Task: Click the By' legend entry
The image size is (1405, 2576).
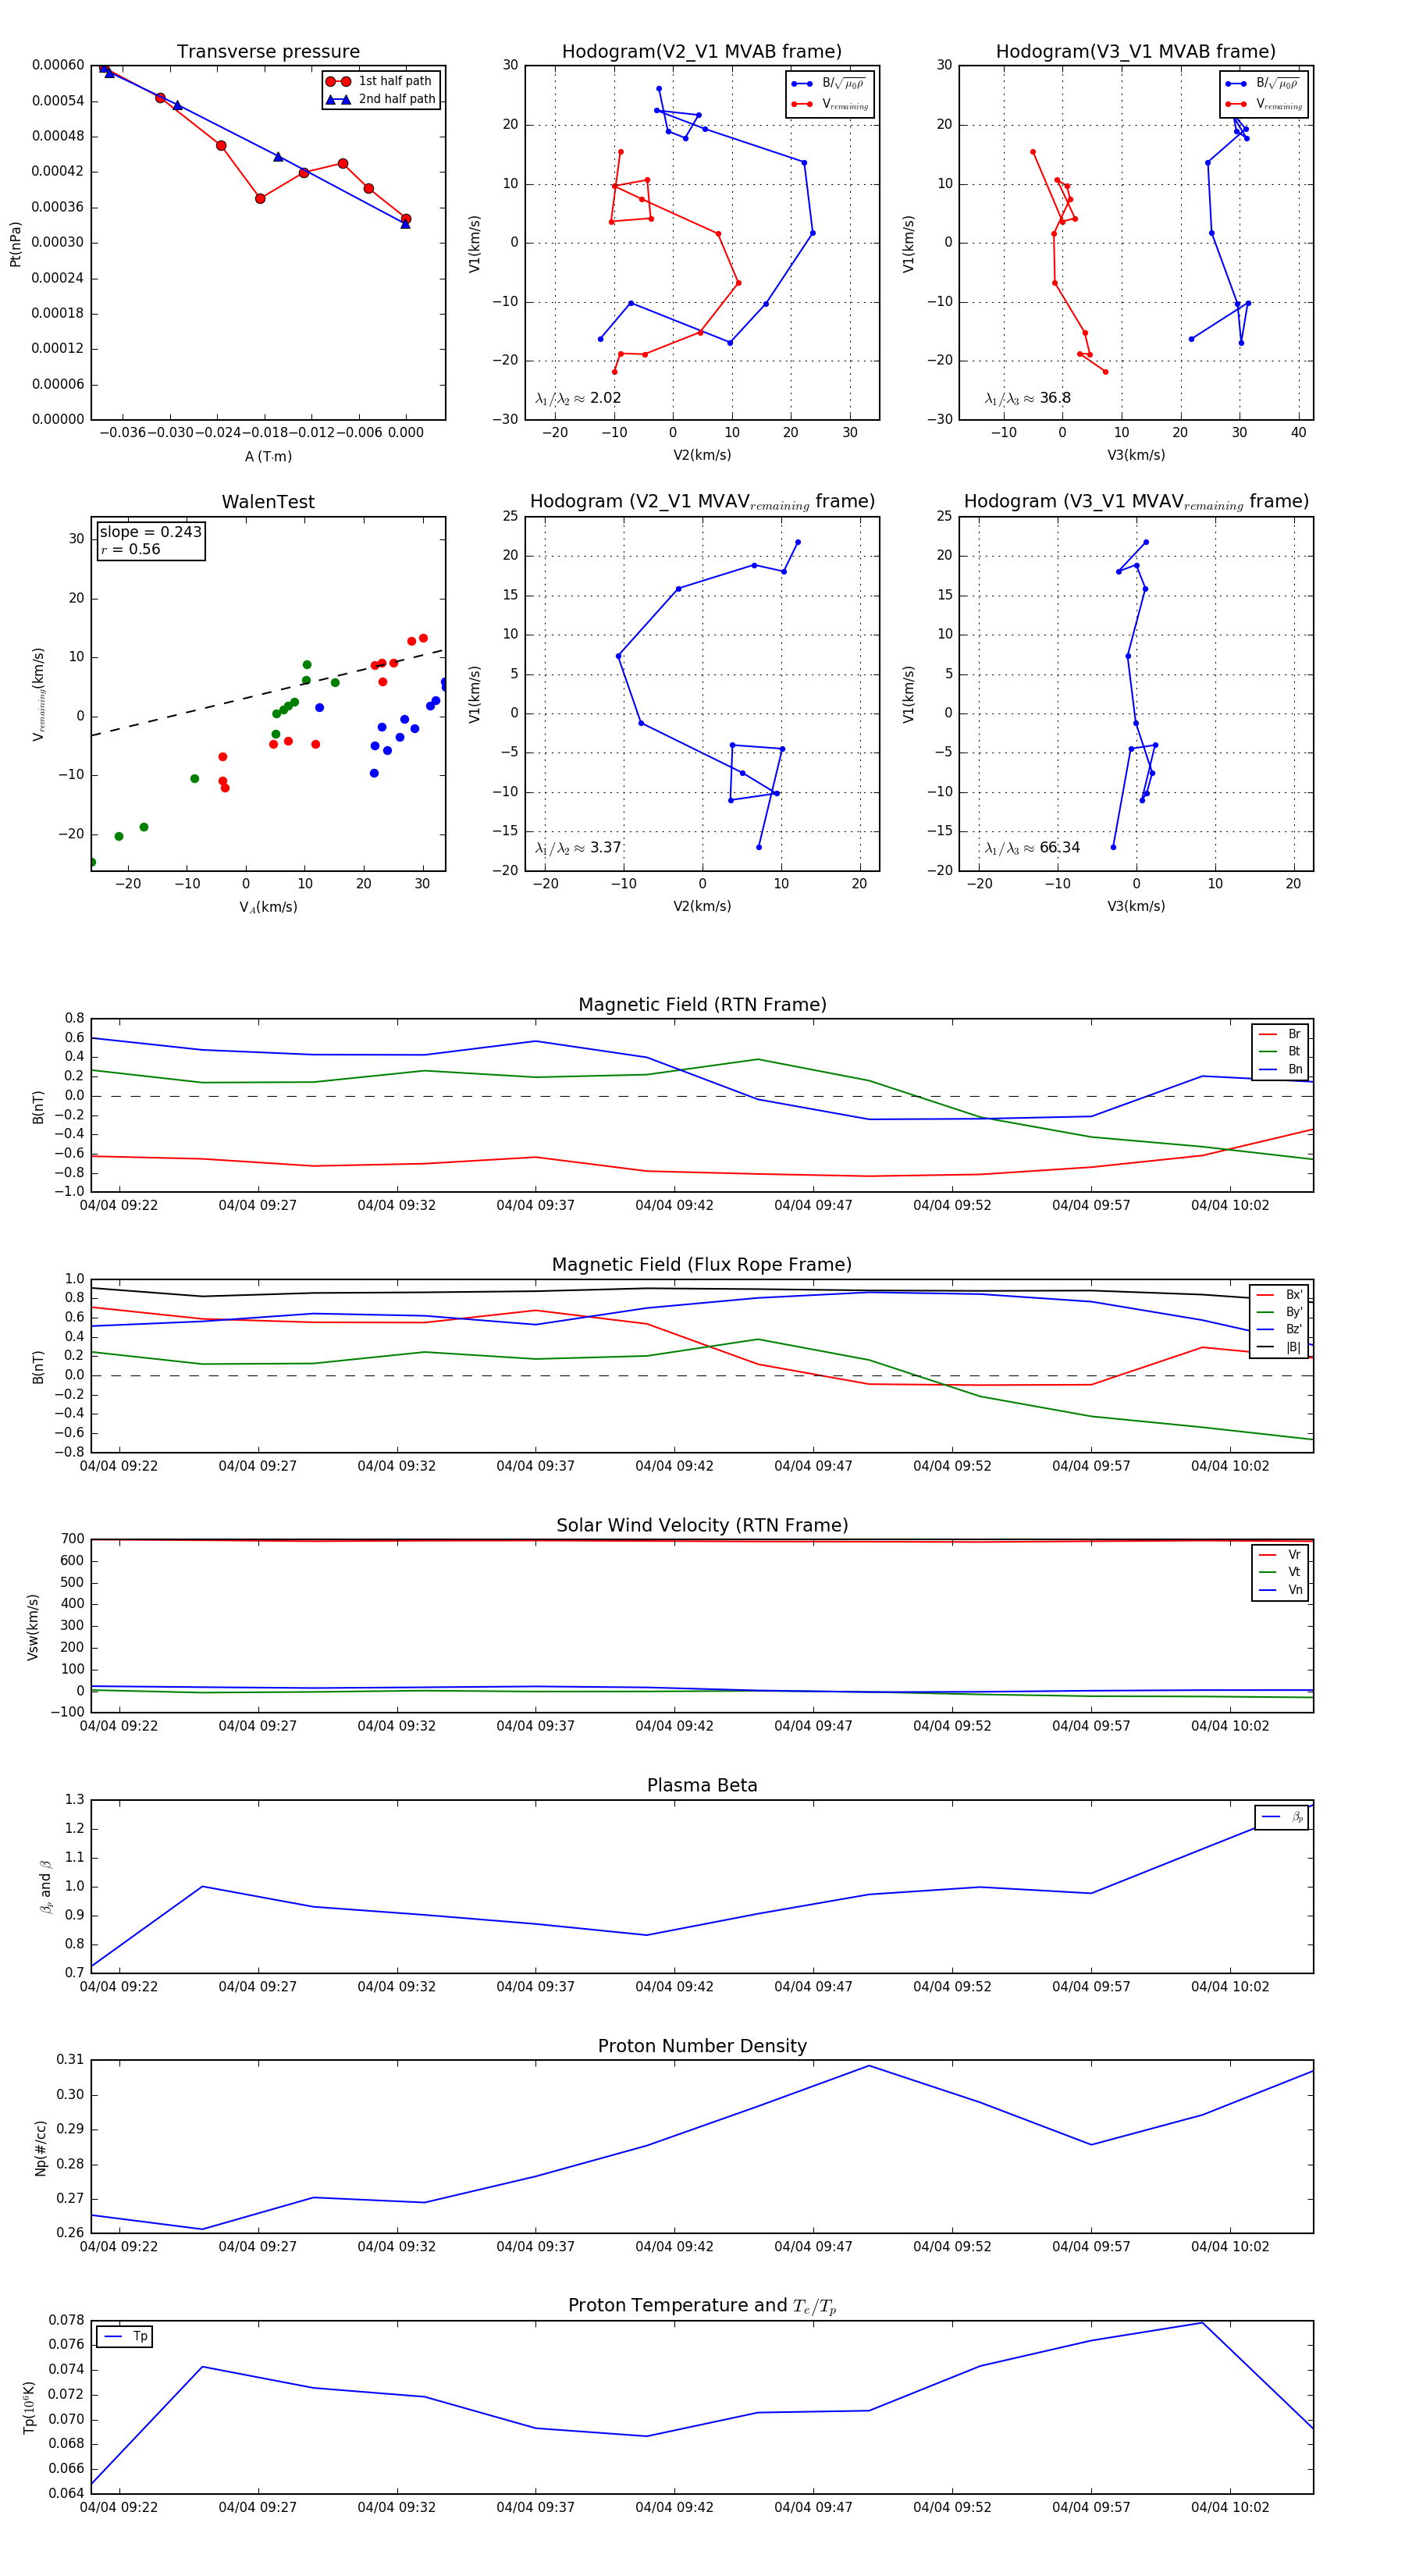Action: pos(1280,1312)
